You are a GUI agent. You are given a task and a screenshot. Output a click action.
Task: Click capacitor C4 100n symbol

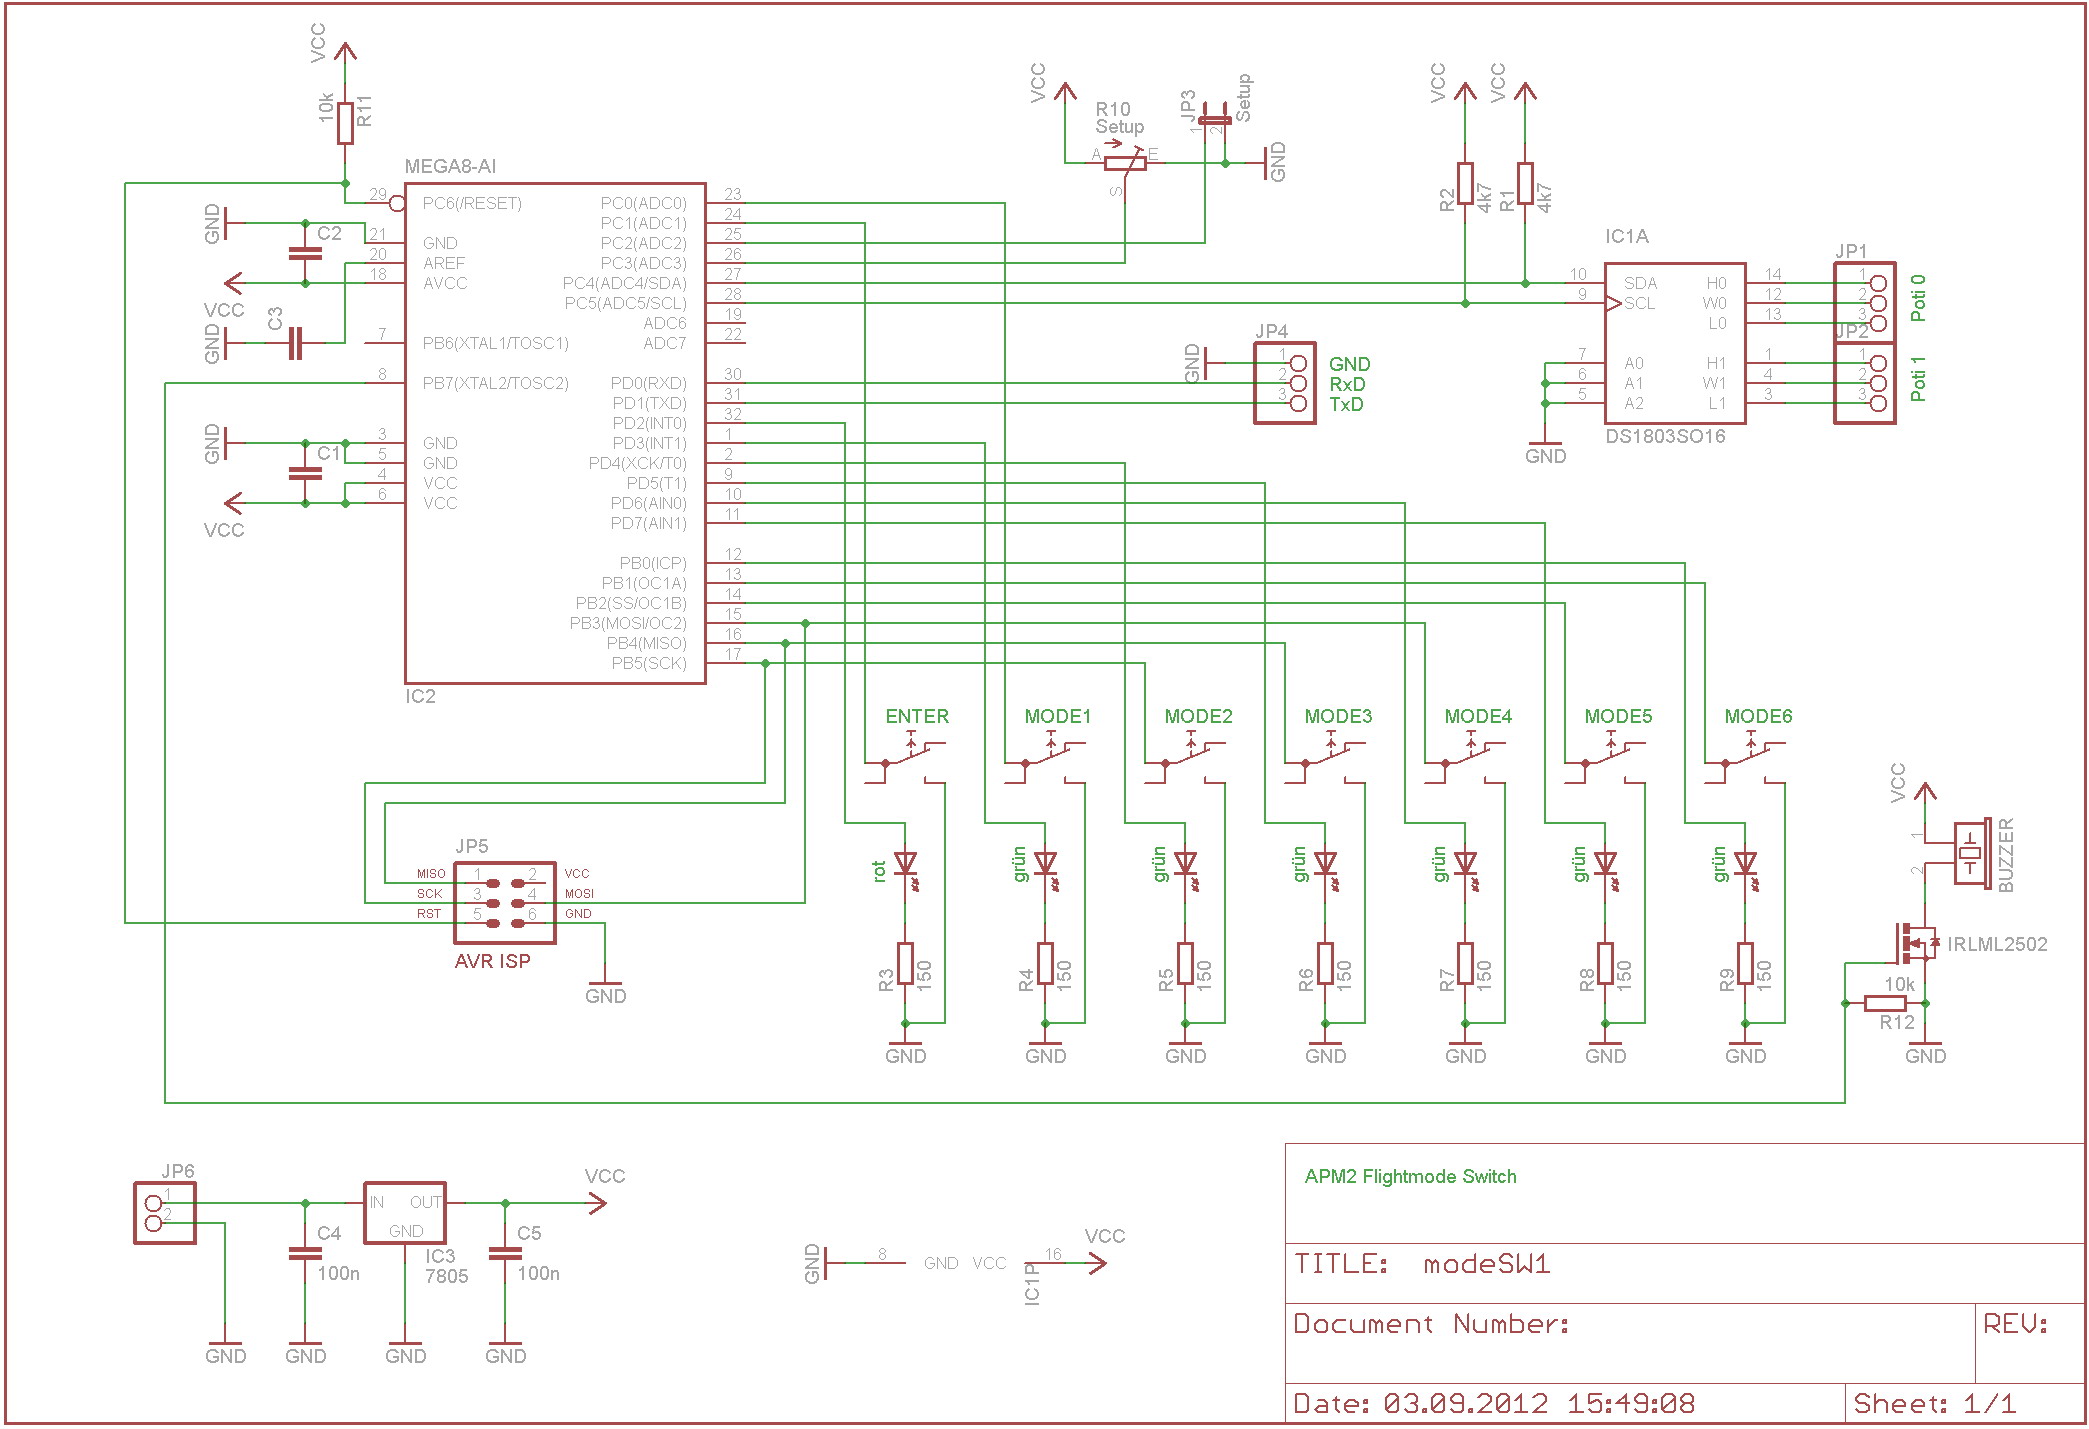point(305,1253)
